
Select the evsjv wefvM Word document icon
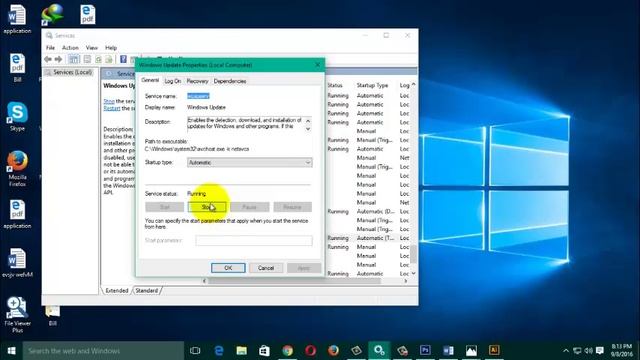[x=17, y=262]
